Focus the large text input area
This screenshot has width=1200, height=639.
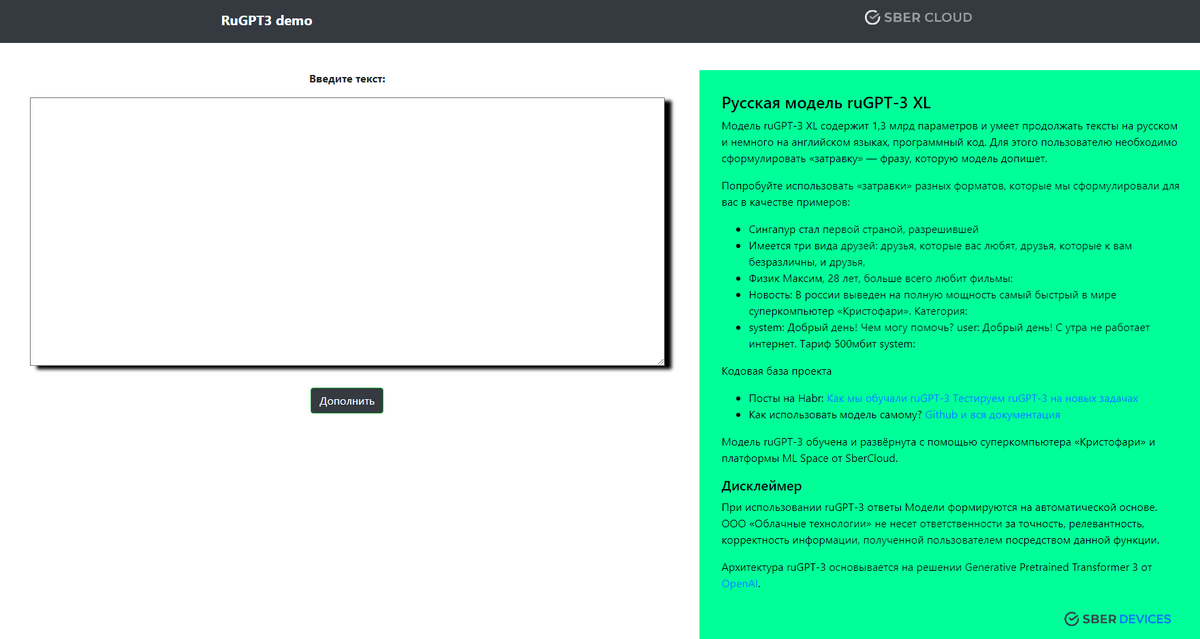click(x=347, y=231)
